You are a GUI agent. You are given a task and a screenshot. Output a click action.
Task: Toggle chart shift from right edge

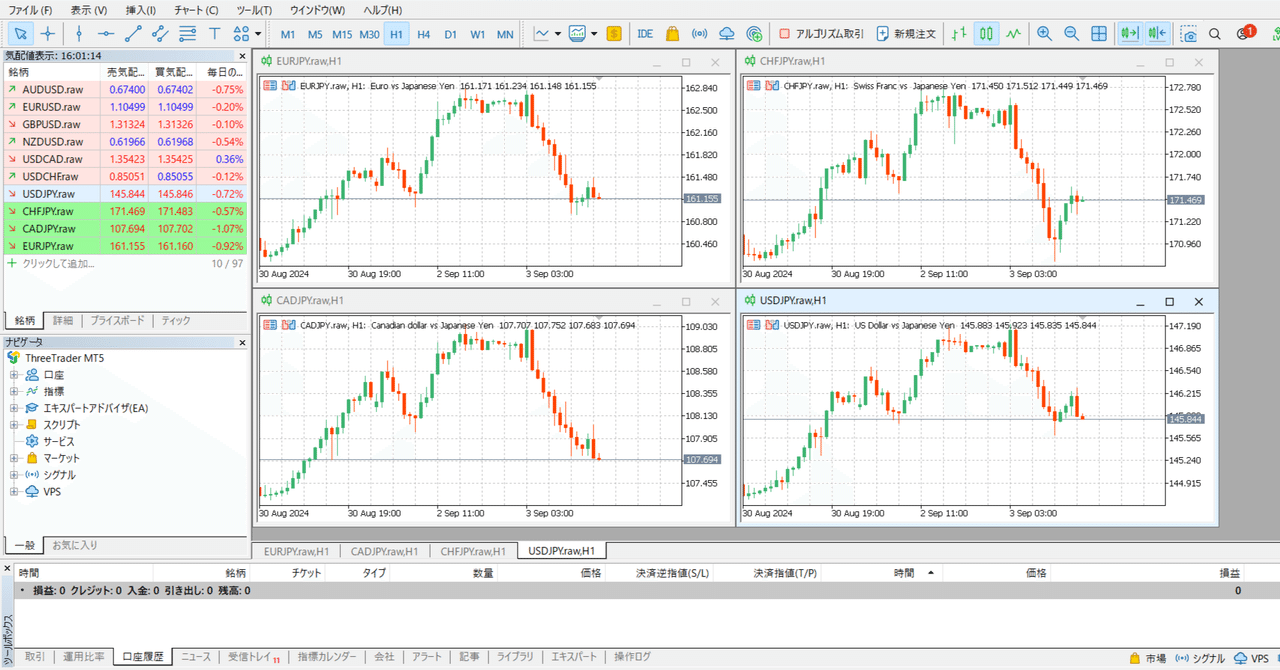1158,33
